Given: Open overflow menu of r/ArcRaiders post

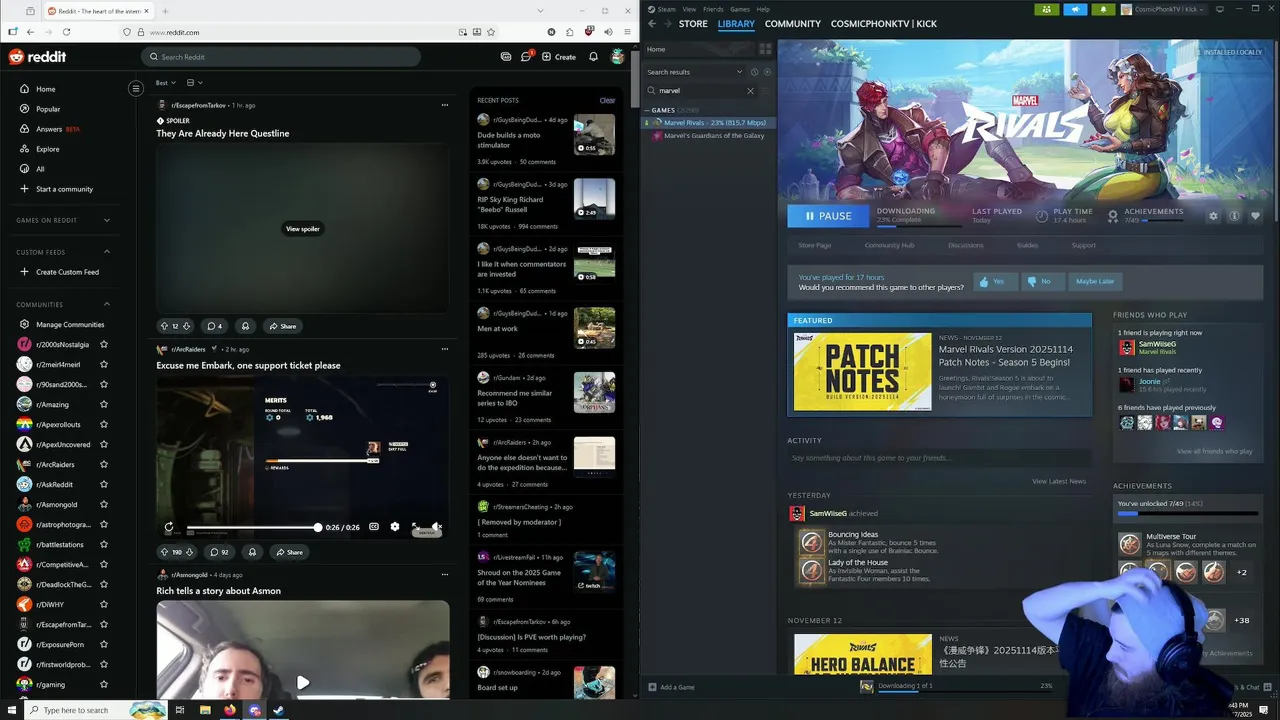Looking at the screenshot, I should [x=444, y=349].
